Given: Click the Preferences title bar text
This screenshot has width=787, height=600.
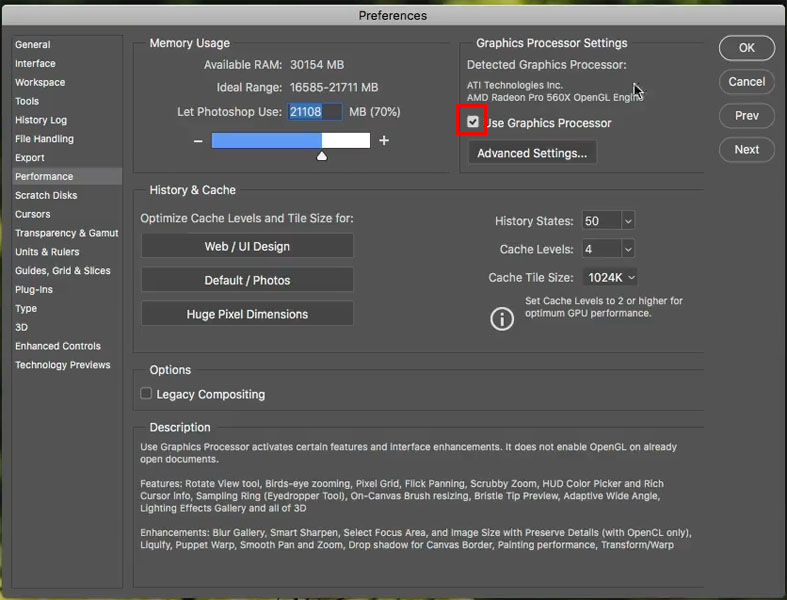Looking at the screenshot, I should pos(393,16).
